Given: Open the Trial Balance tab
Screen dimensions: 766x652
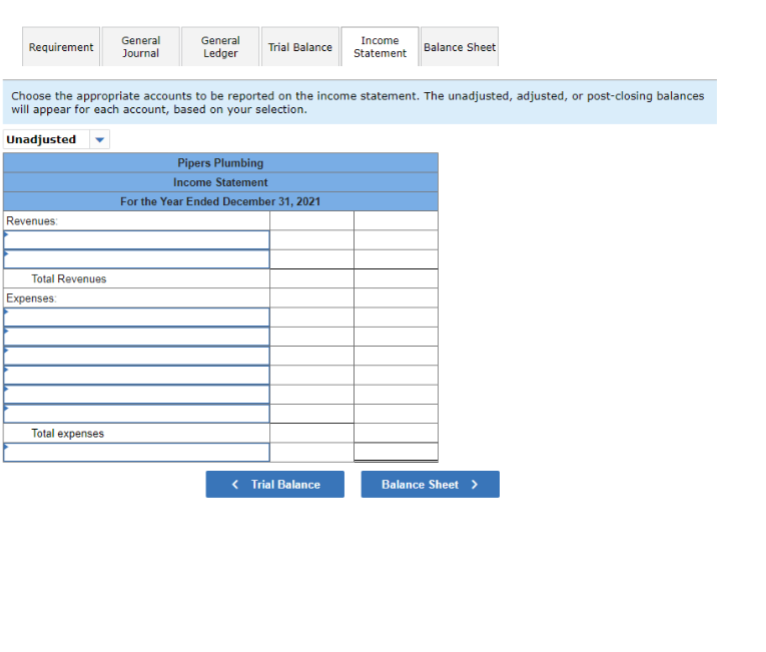Looking at the screenshot, I should click(x=300, y=47).
